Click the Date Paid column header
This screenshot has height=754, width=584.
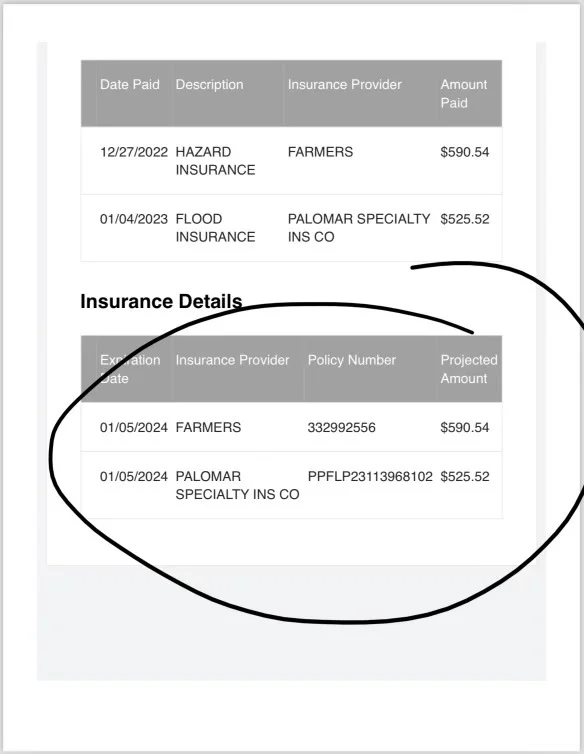point(129,85)
